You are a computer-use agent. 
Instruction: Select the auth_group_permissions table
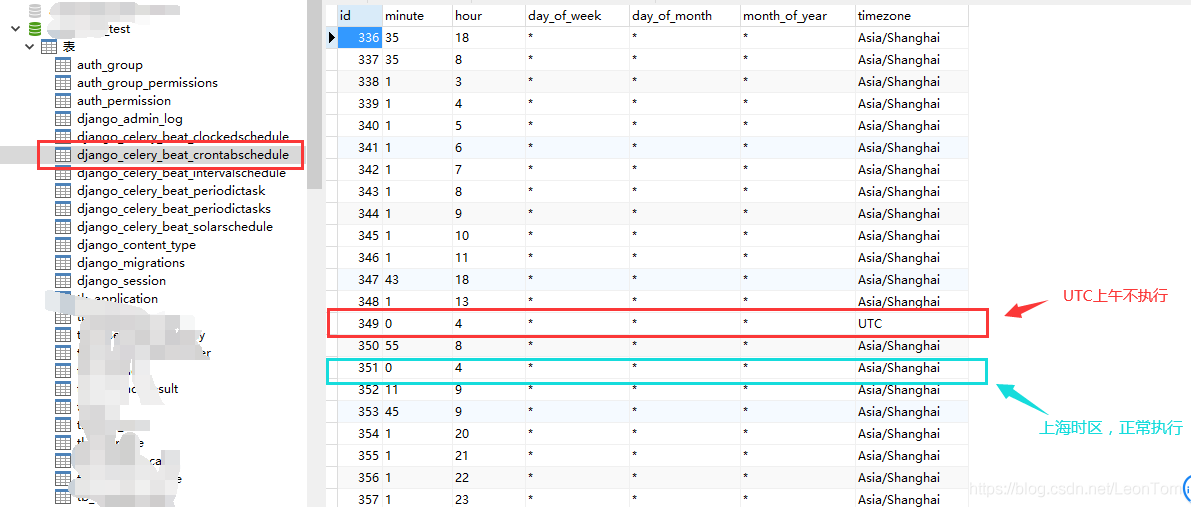[x=147, y=83]
